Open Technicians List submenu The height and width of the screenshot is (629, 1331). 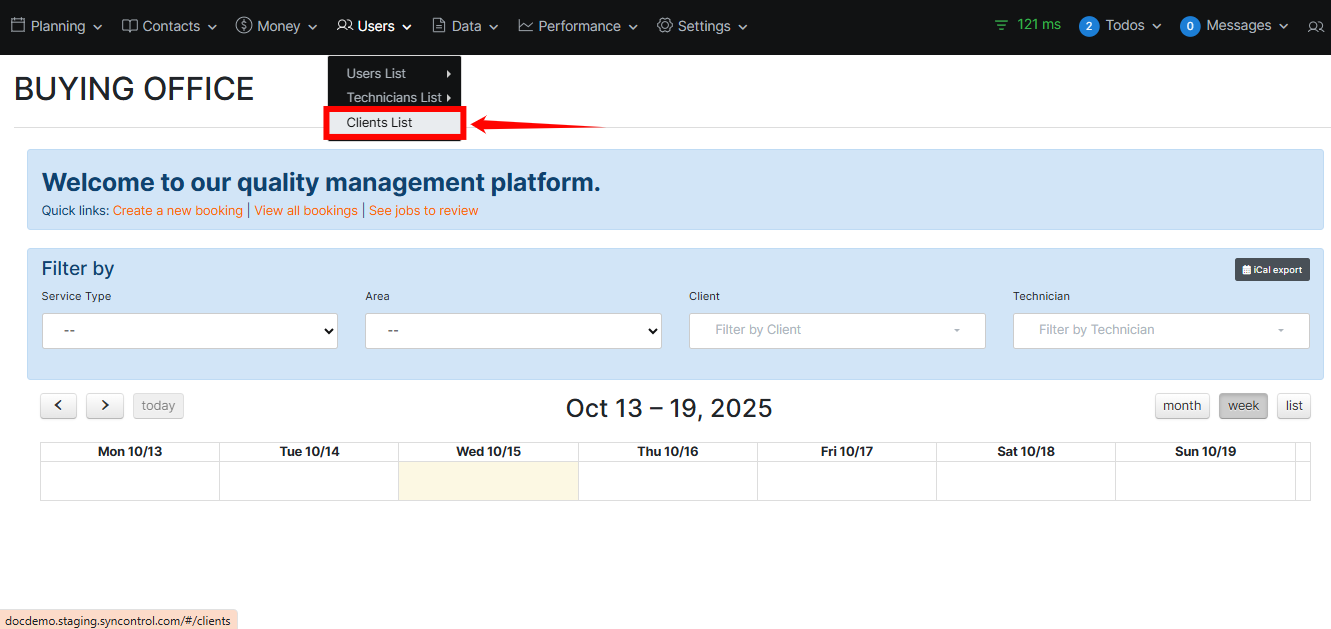(394, 98)
